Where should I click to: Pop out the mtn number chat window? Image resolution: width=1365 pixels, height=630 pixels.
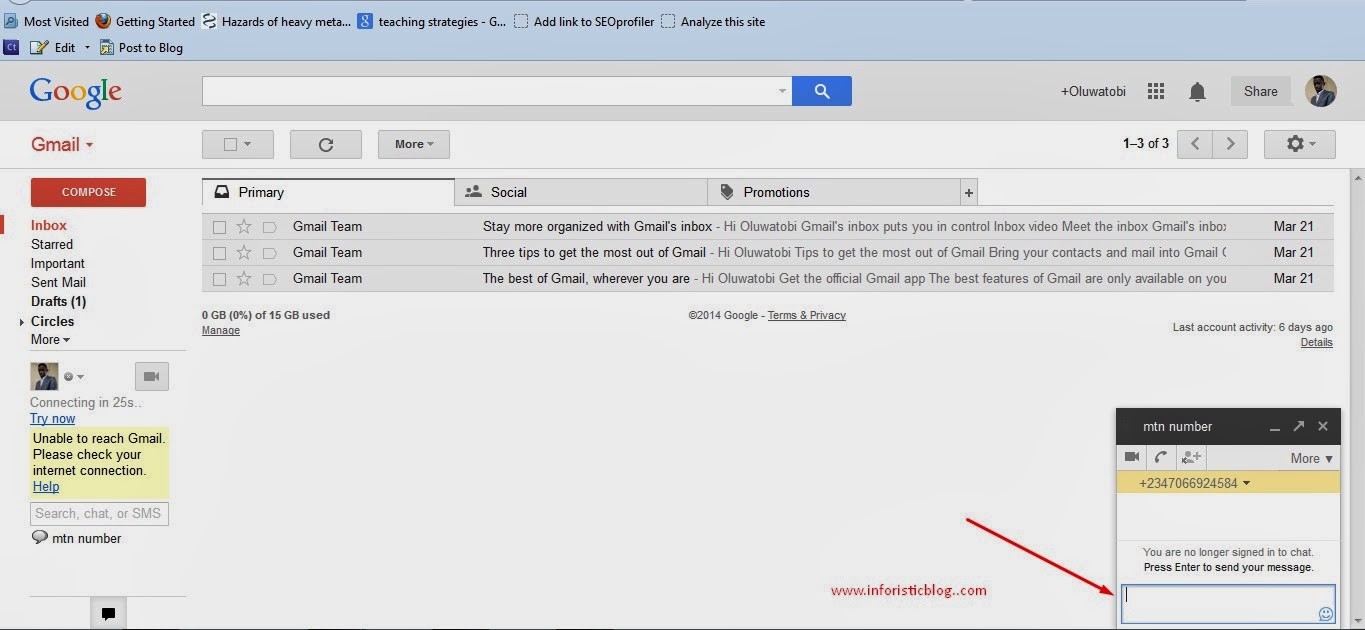click(x=1298, y=426)
